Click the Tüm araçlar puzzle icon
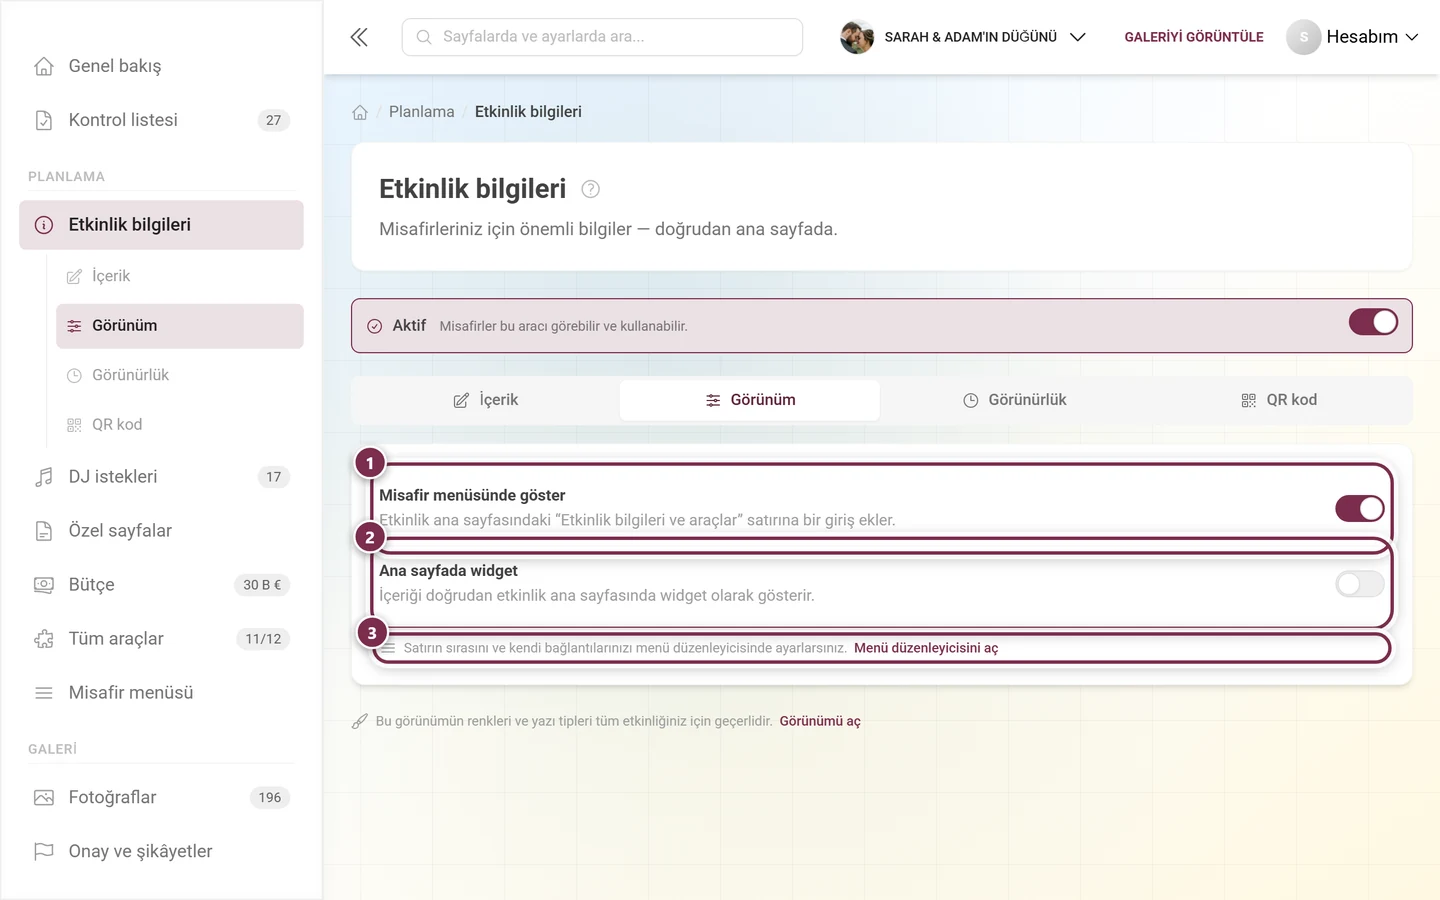The image size is (1440, 900). (44, 639)
